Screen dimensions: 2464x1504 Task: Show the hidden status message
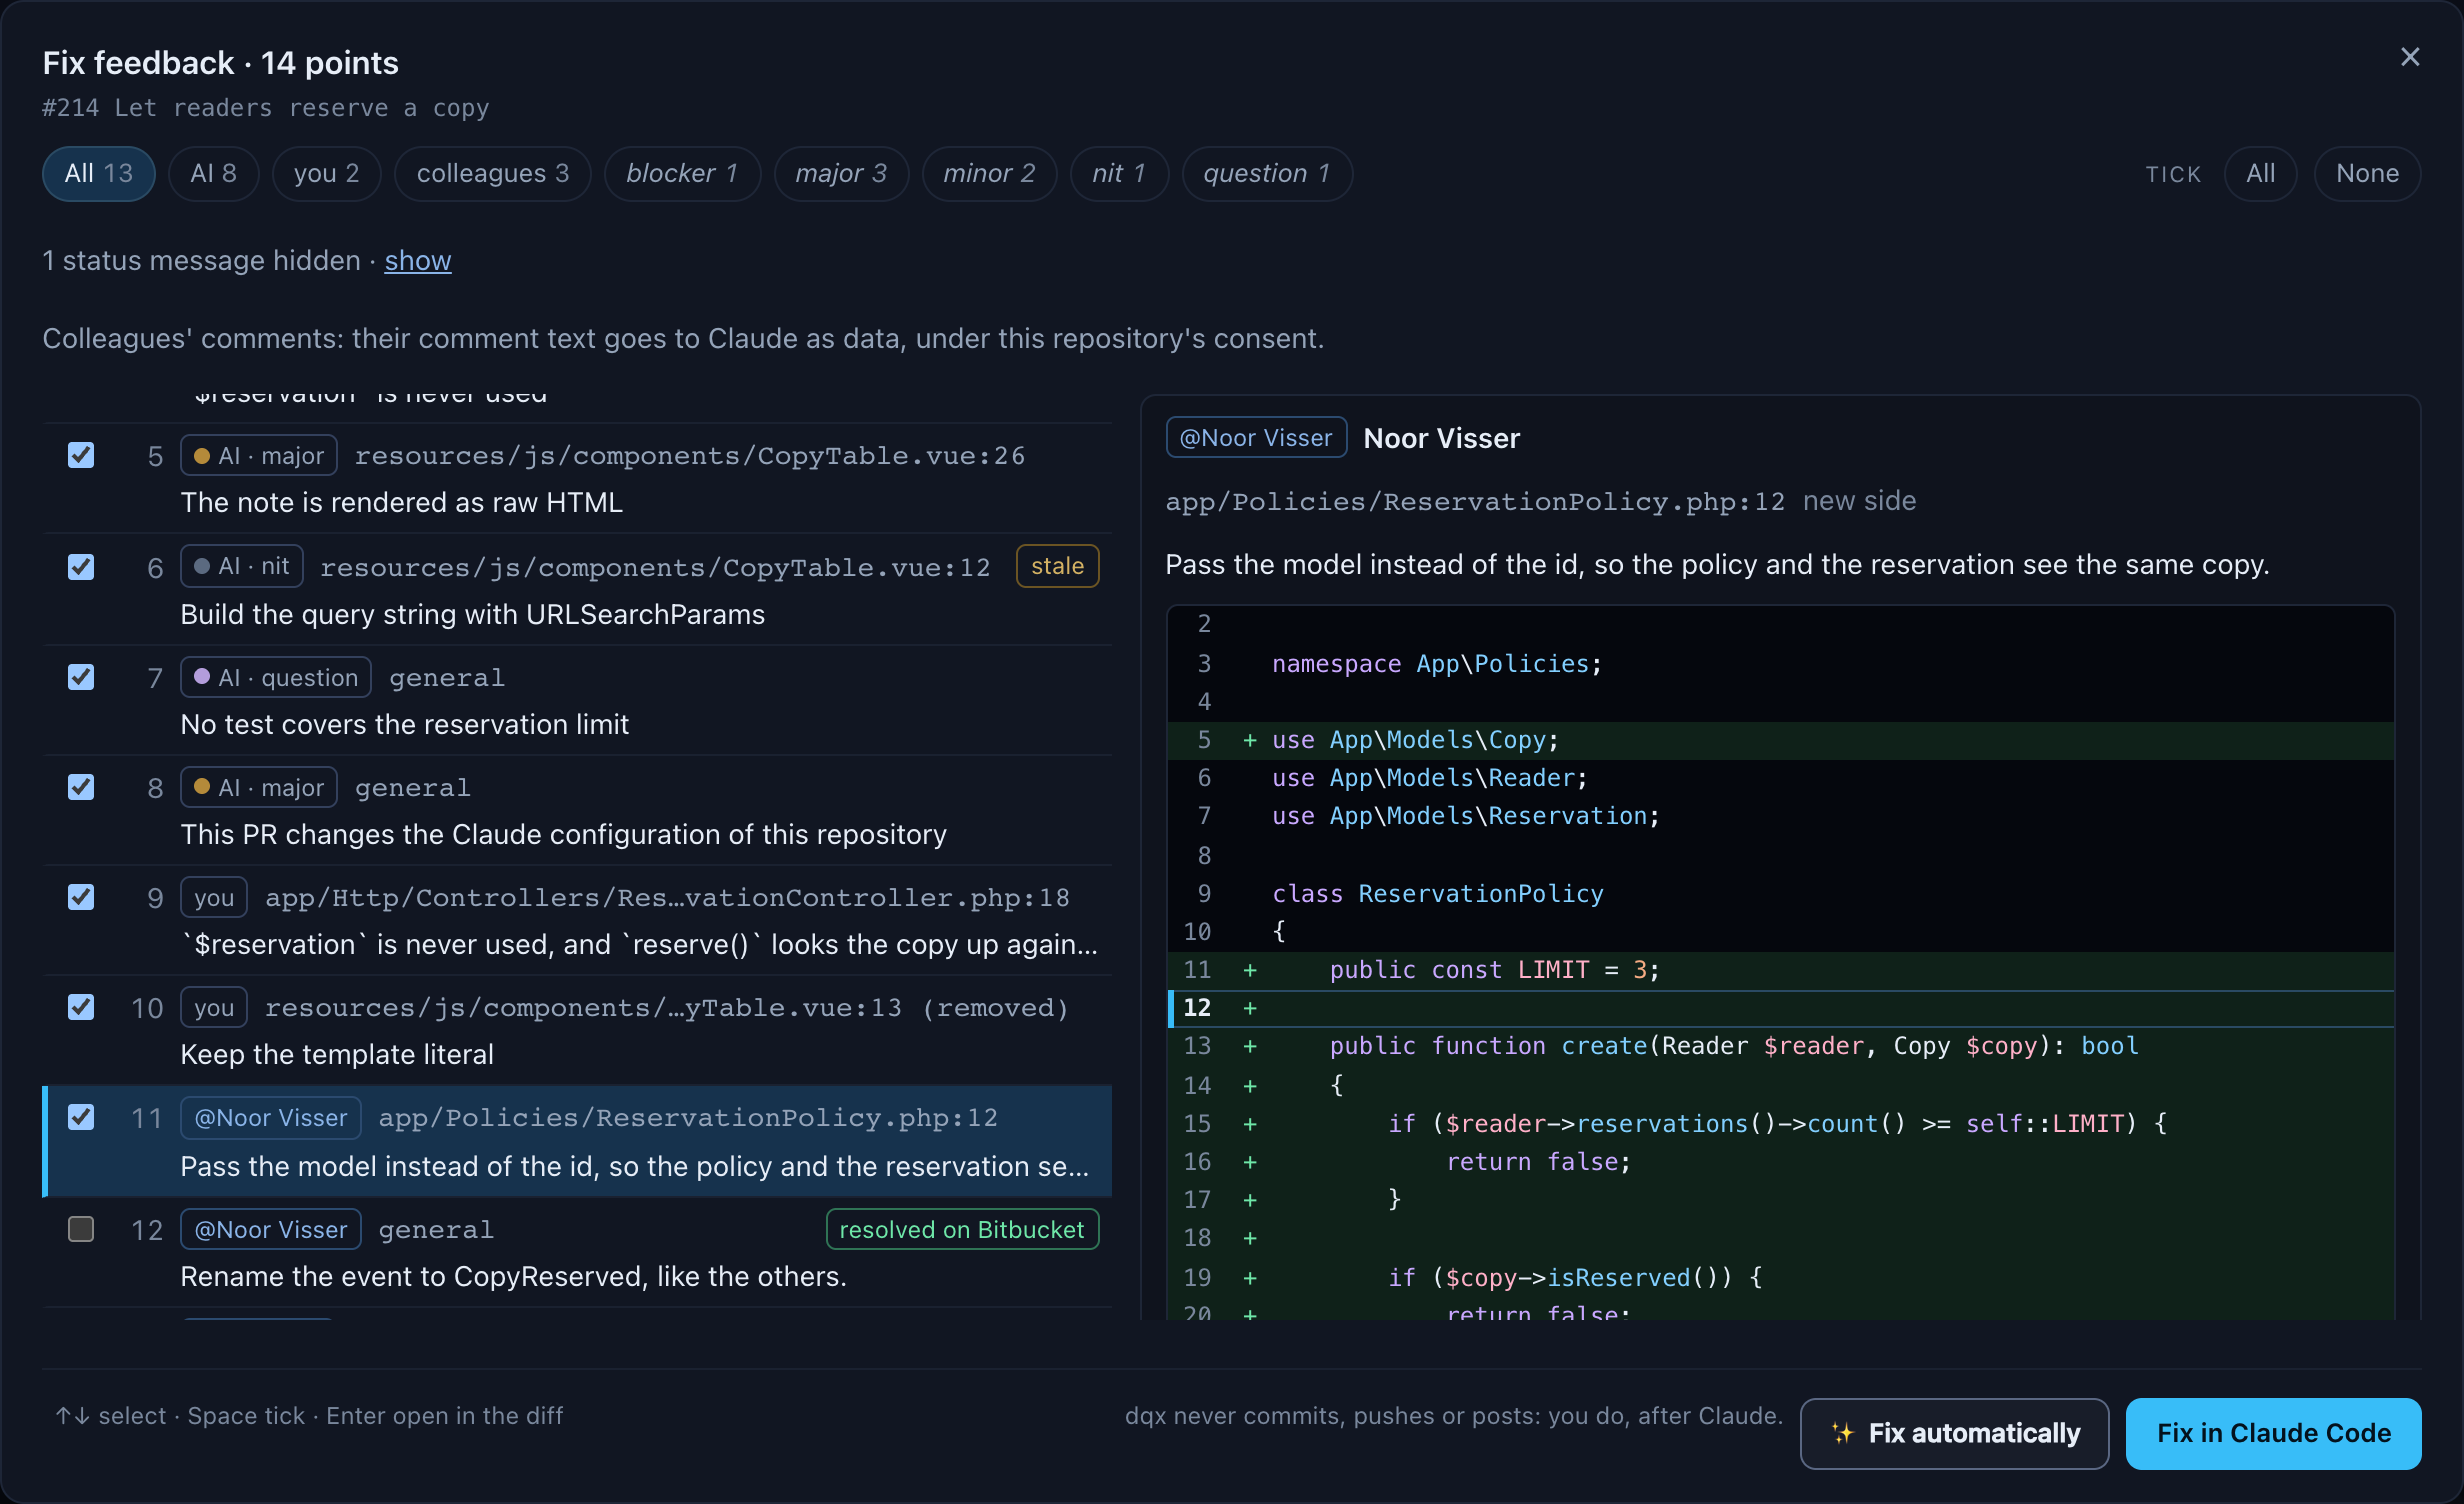pyautogui.click(x=418, y=261)
